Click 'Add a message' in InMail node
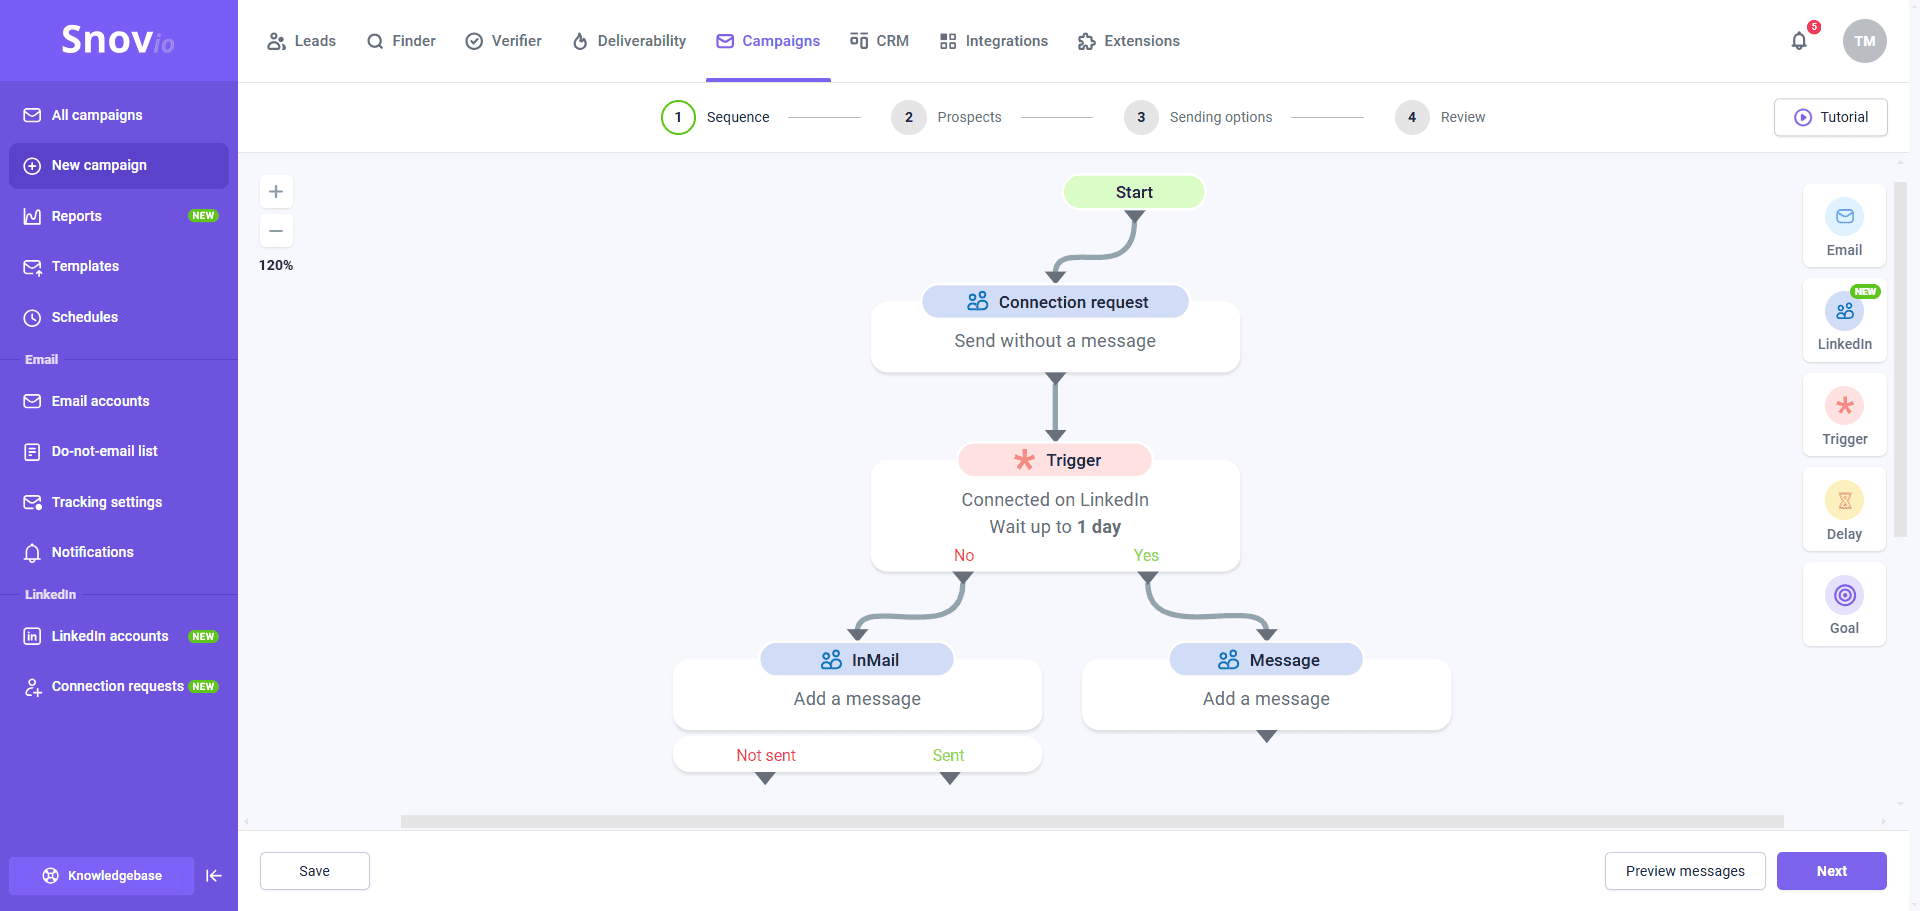 (x=857, y=699)
